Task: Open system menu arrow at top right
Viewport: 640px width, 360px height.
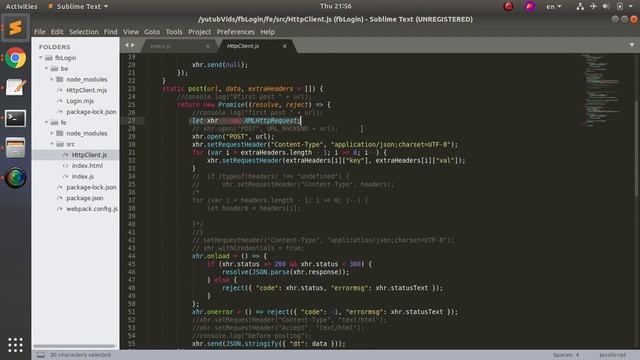Action: [631, 6]
